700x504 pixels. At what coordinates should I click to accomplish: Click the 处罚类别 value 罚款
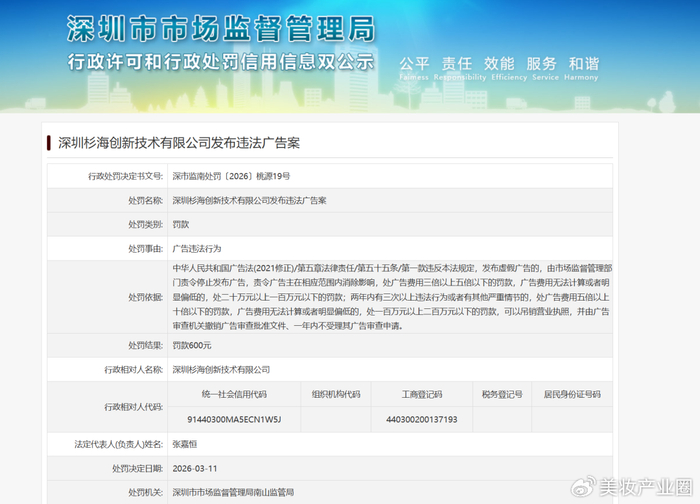[x=181, y=224]
